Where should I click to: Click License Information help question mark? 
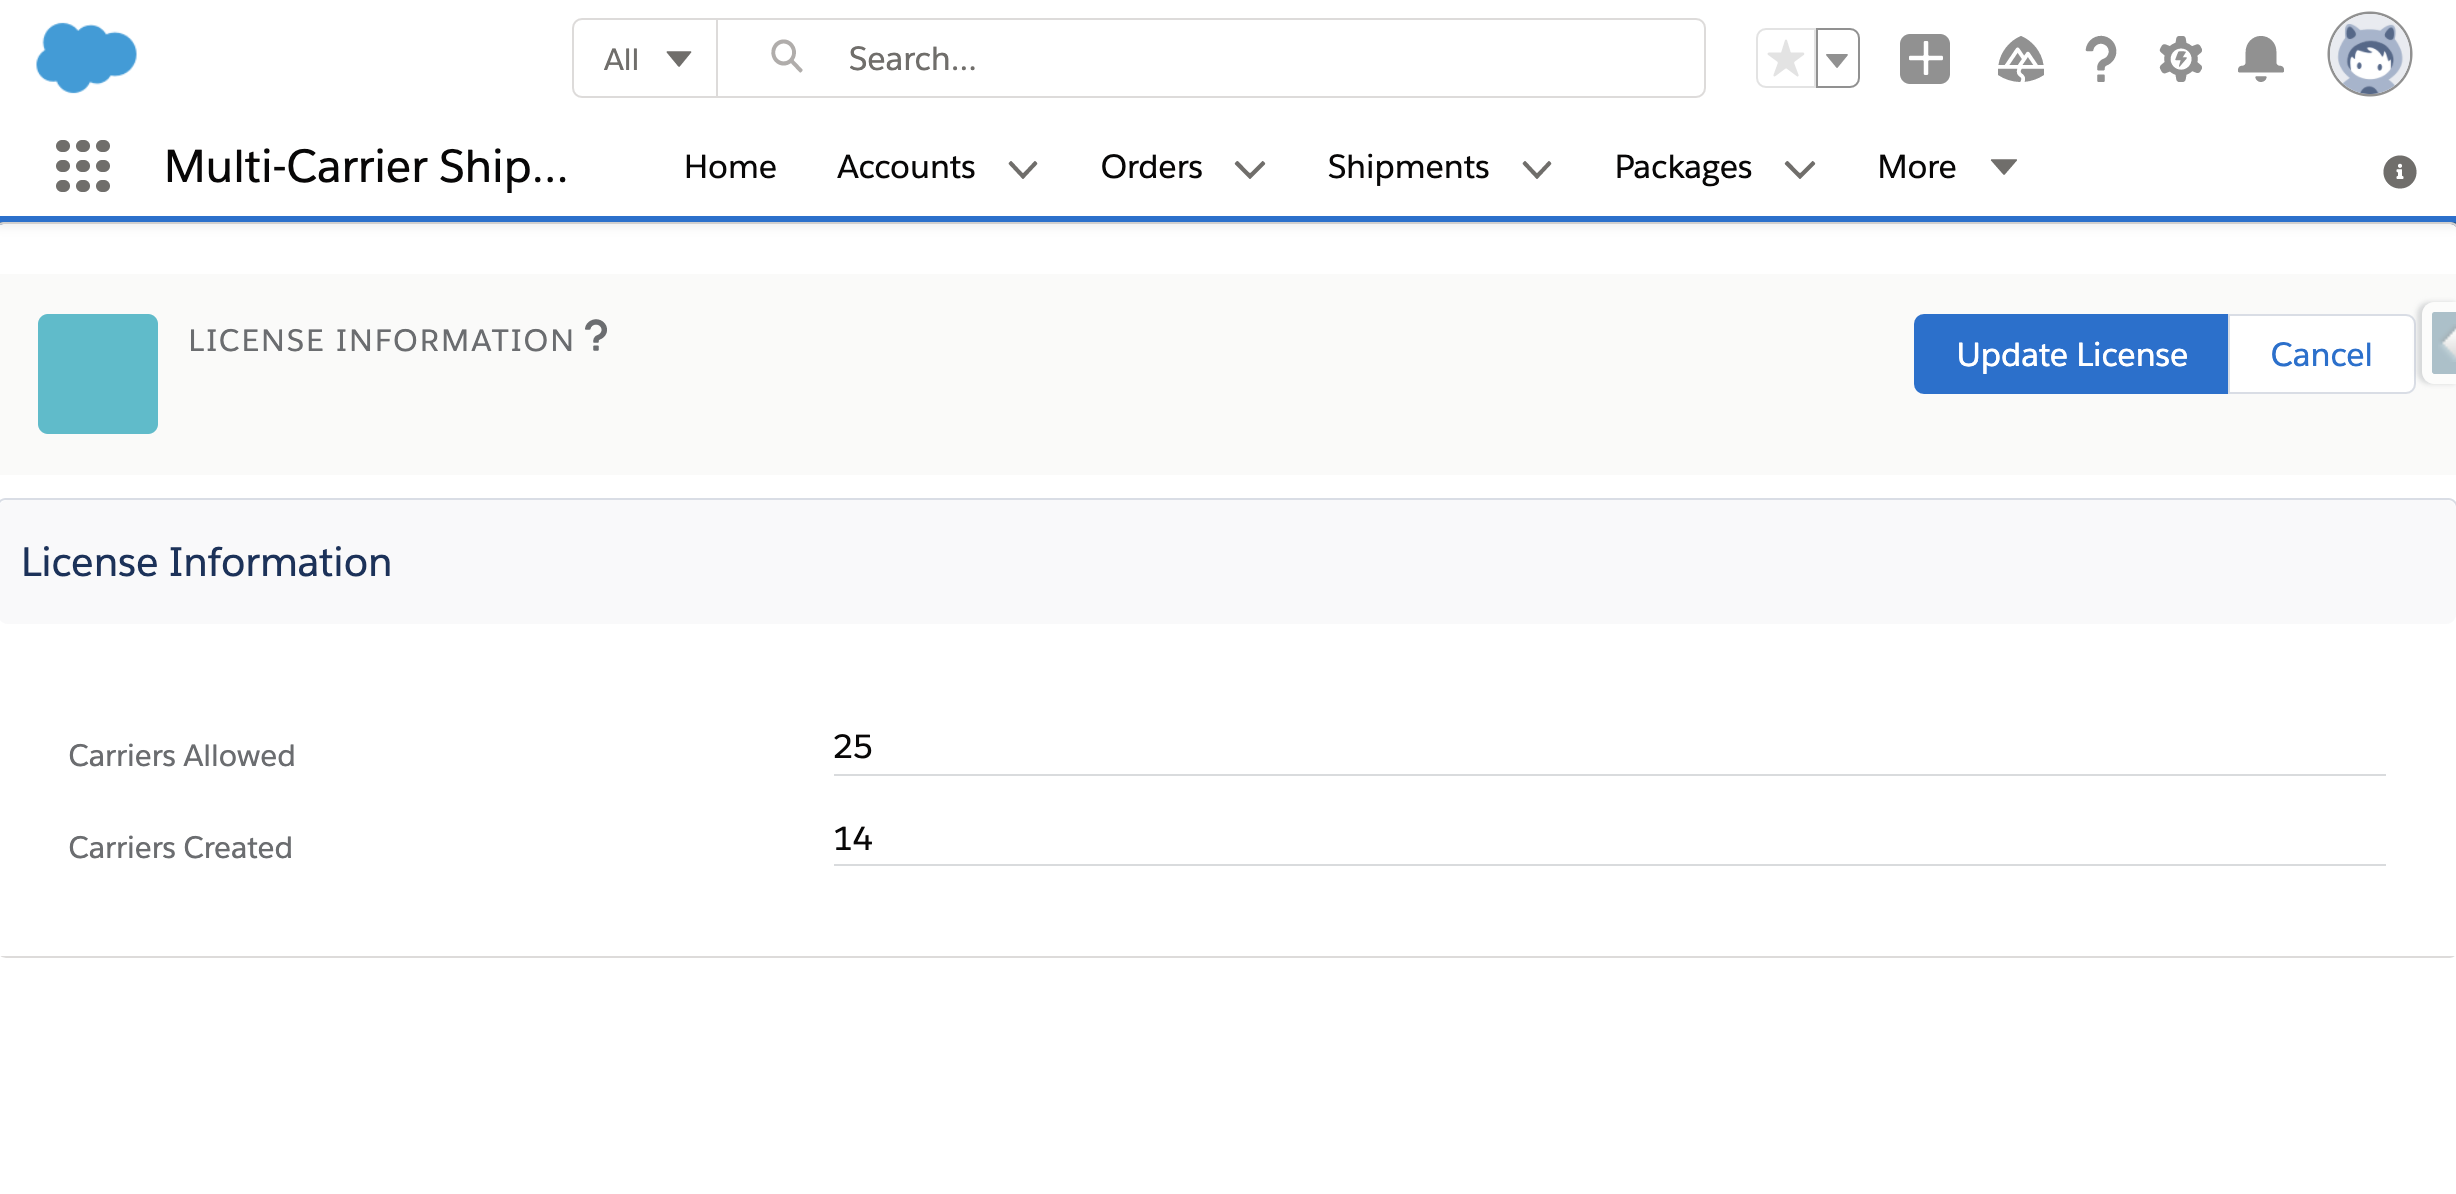click(596, 336)
